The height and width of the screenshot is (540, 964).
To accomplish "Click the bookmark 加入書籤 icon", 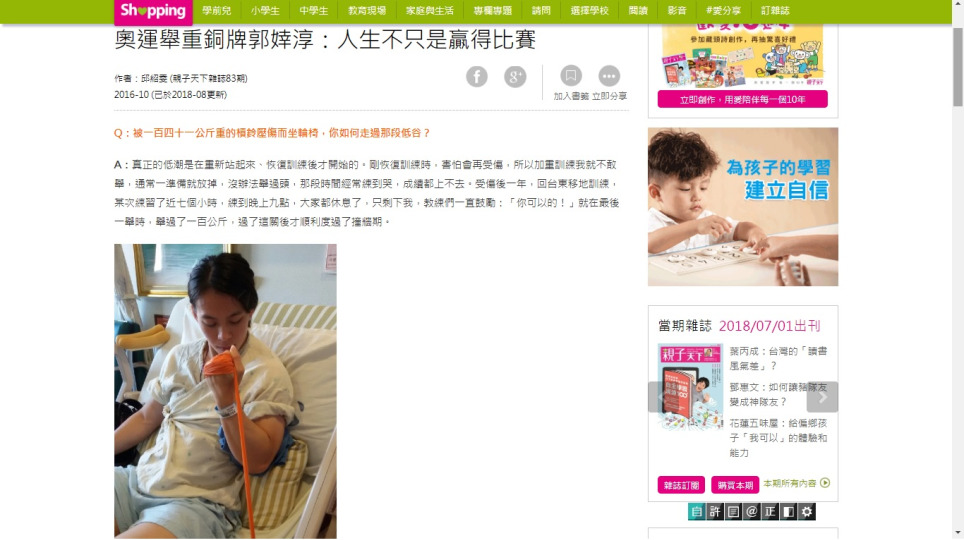I will [x=571, y=76].
